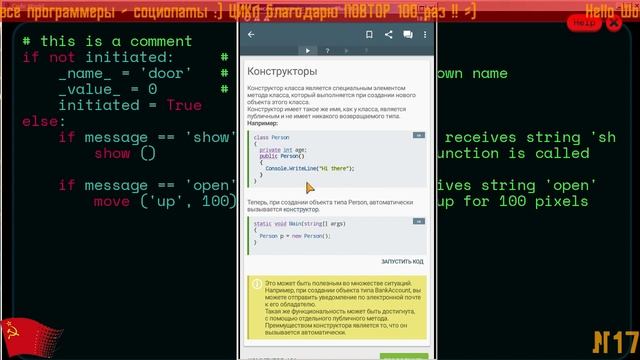
Task: Click ЗАПУСТИТЬ КОД to run the code
Action: pyautogui.click(x=402, y=262)
